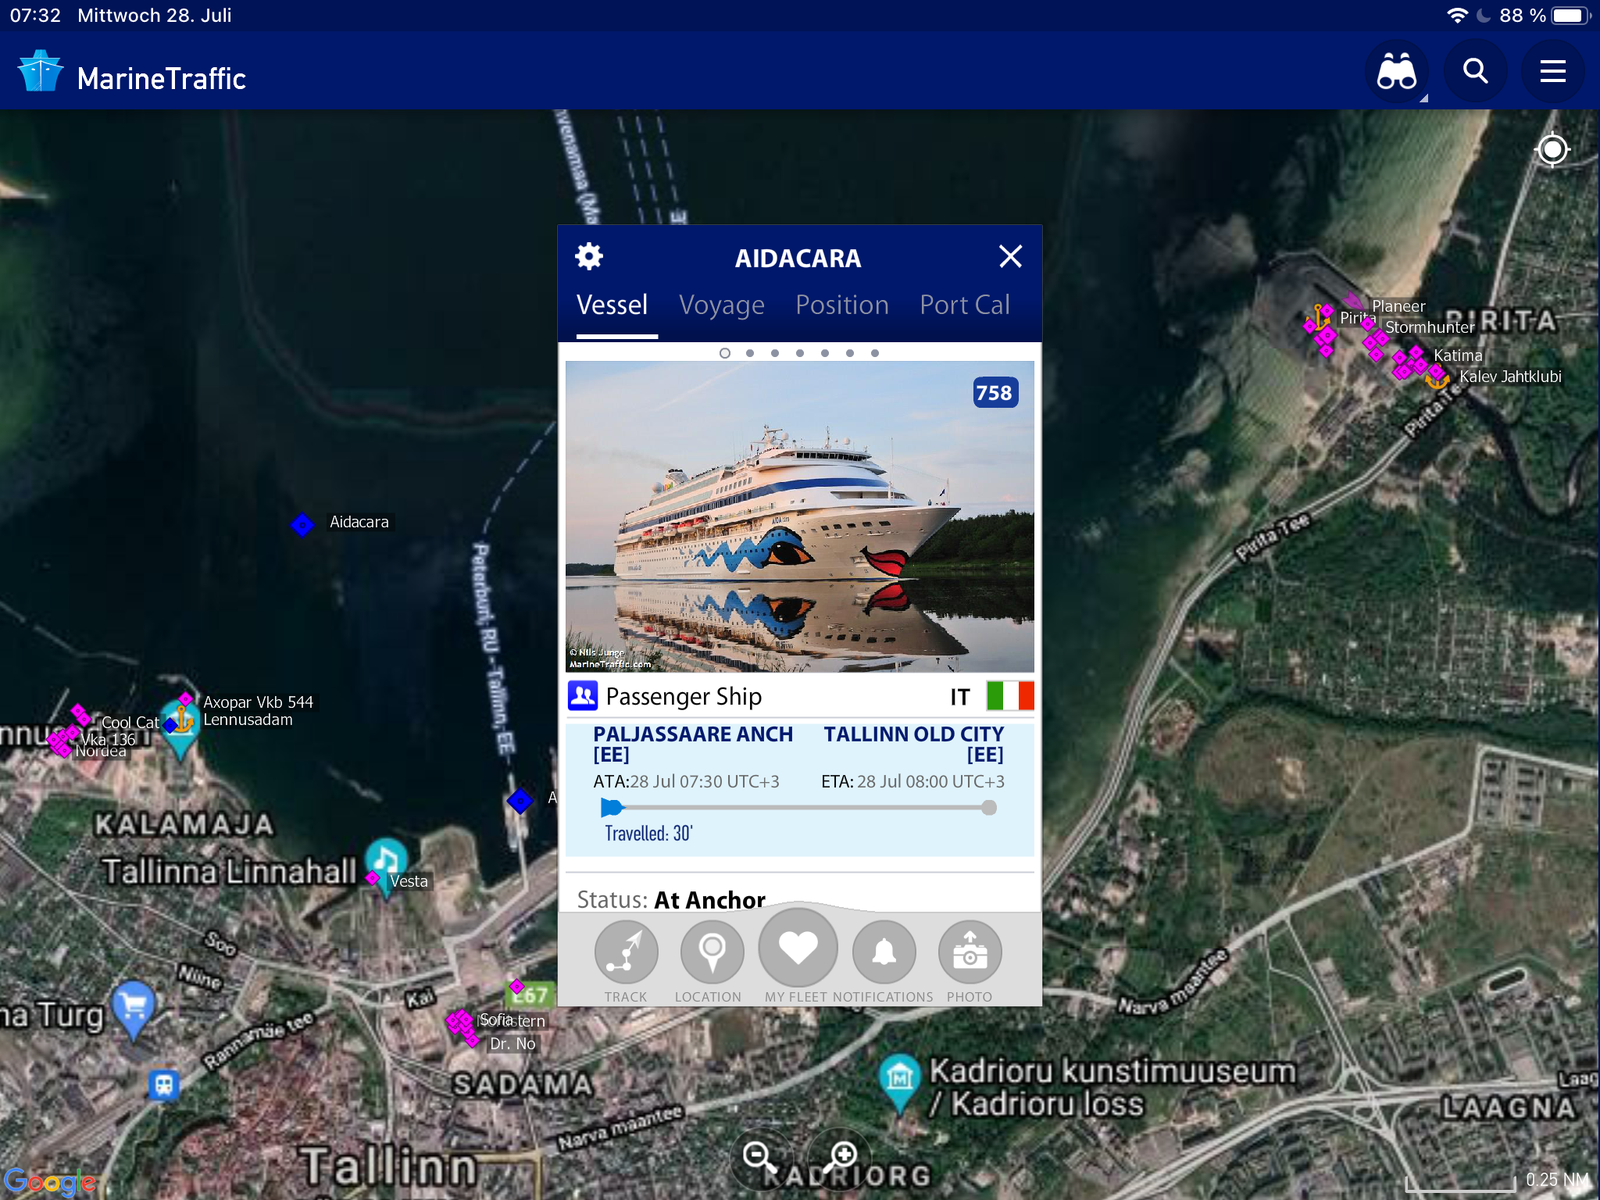Center map on my location
The image size is (1600, 1200).
point(1552,150)
